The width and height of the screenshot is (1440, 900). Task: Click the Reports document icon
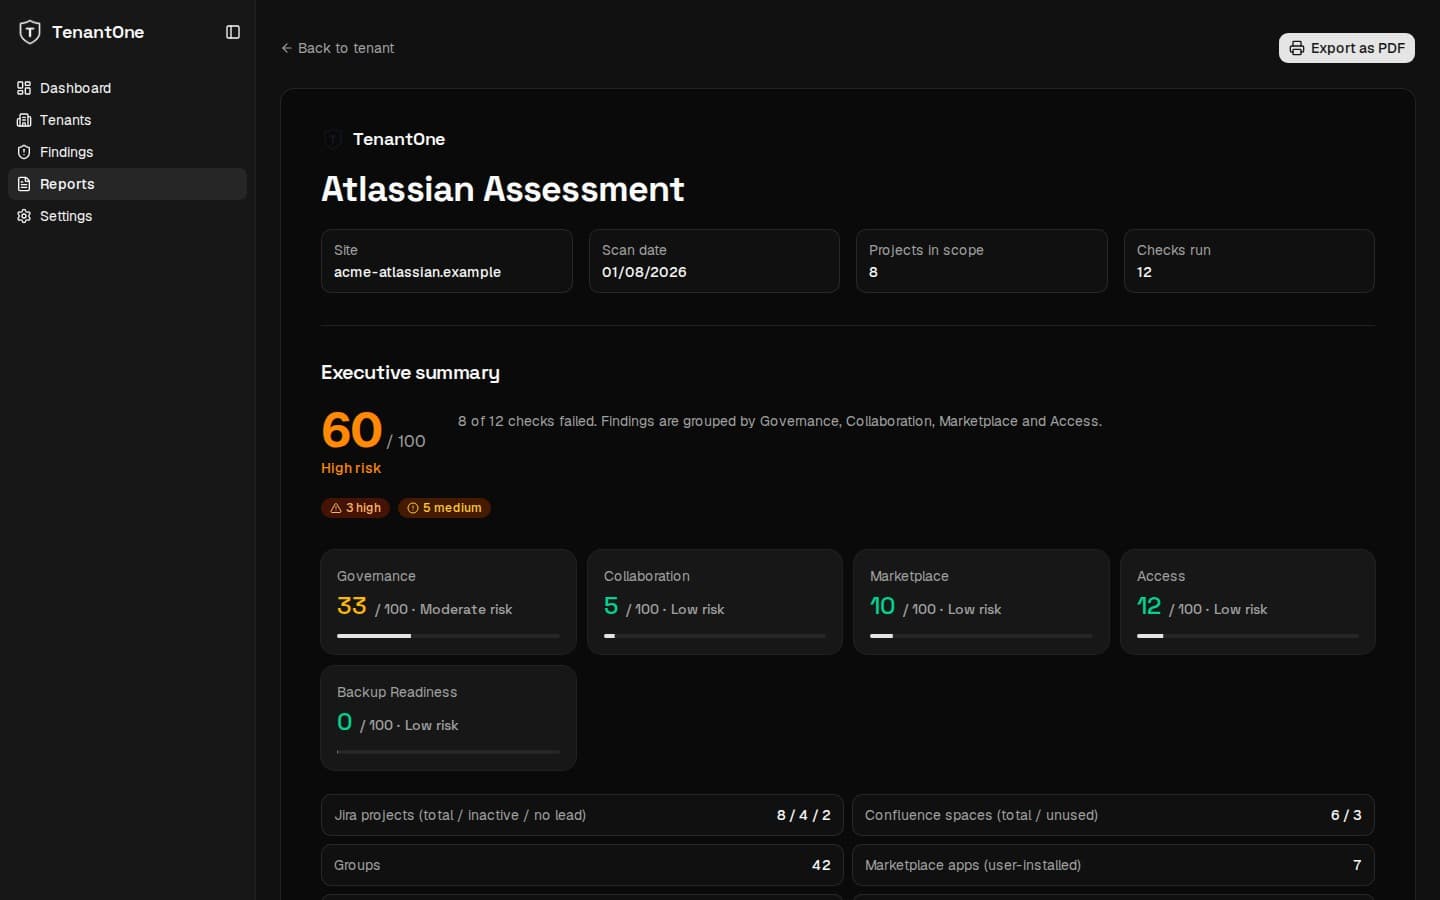24,184
